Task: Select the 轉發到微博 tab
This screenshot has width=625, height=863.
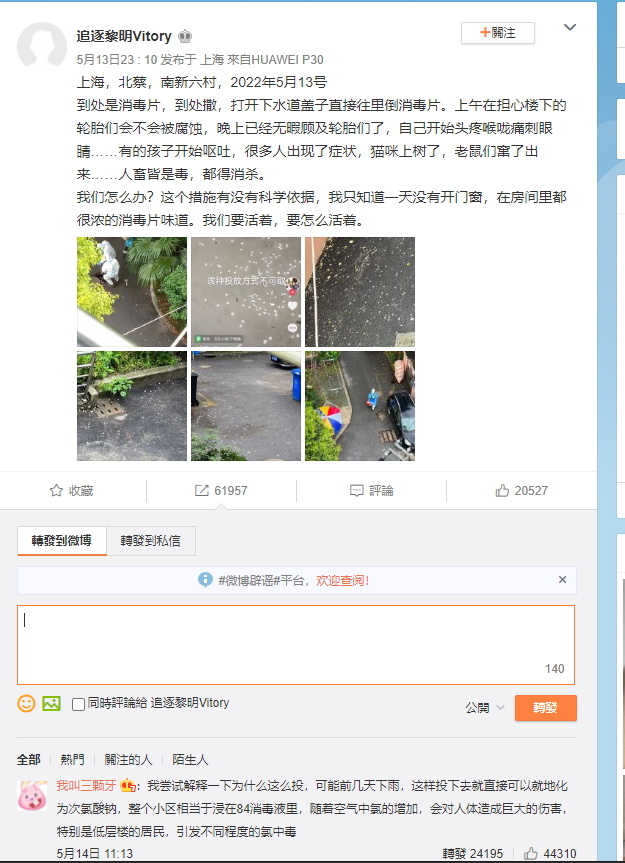Action: (x=62, y=540)
